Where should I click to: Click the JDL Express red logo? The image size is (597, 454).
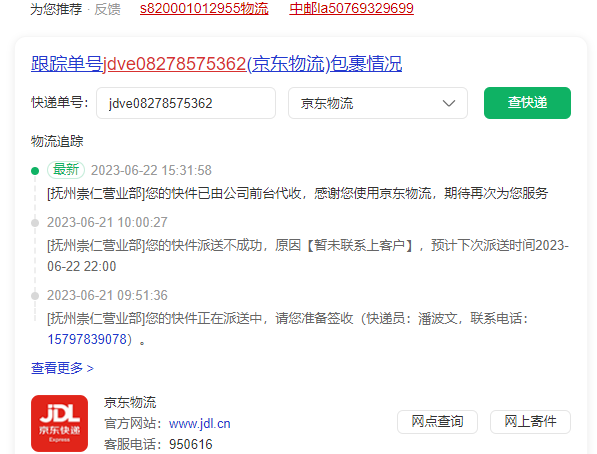[59, 423]
